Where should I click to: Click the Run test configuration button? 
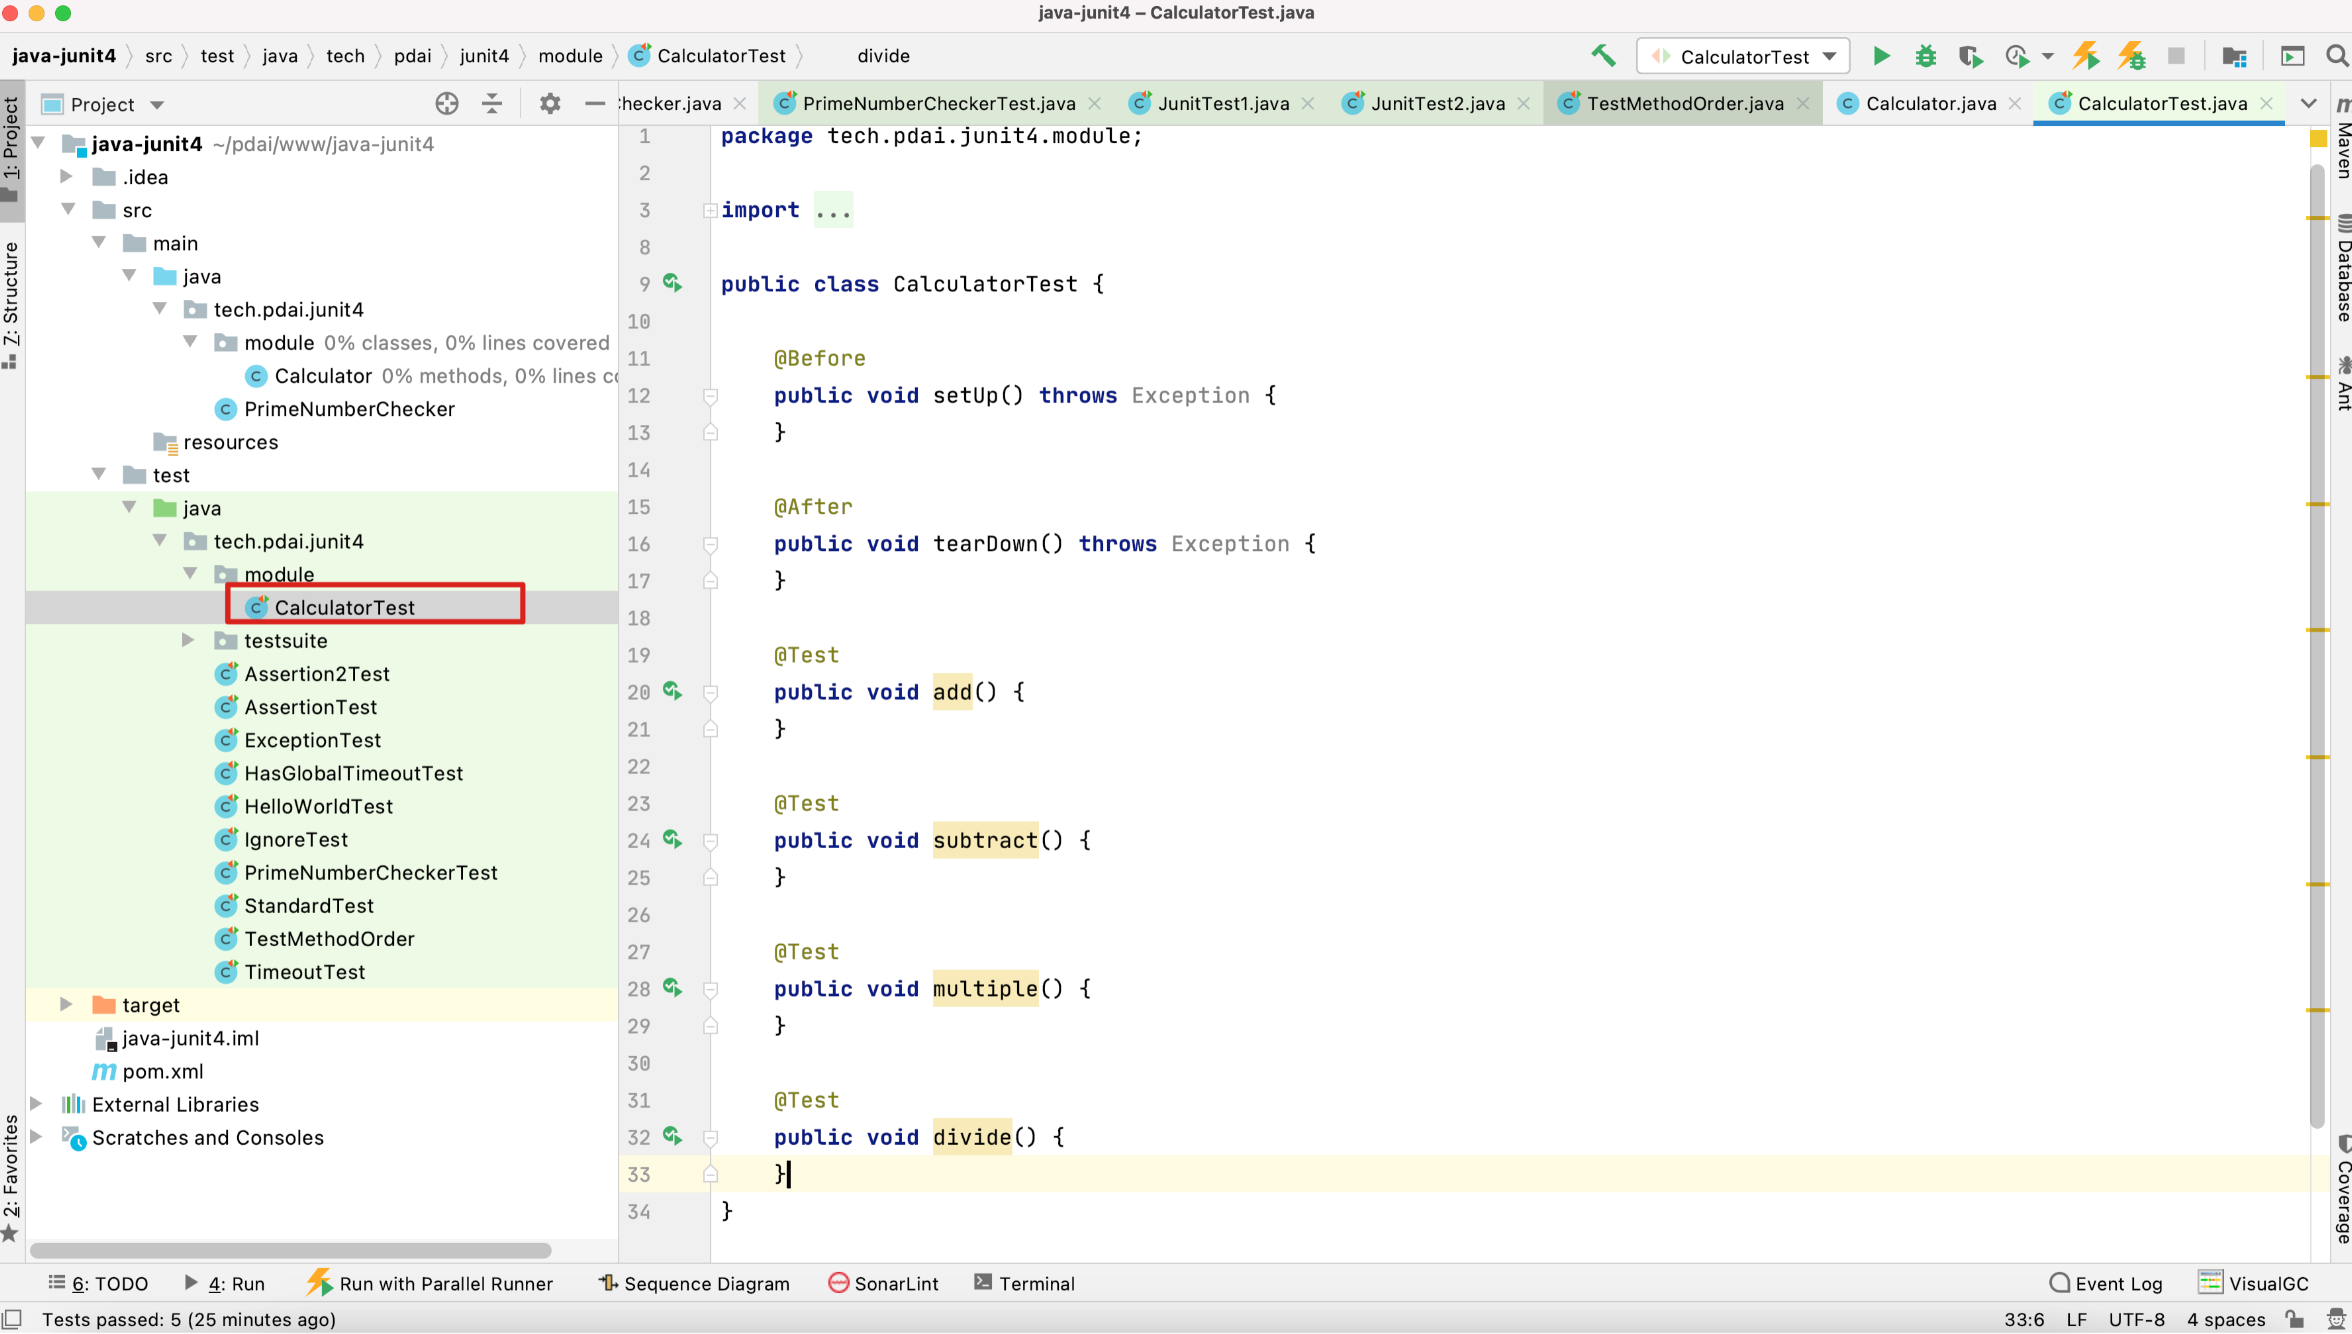coord(1879,58)
